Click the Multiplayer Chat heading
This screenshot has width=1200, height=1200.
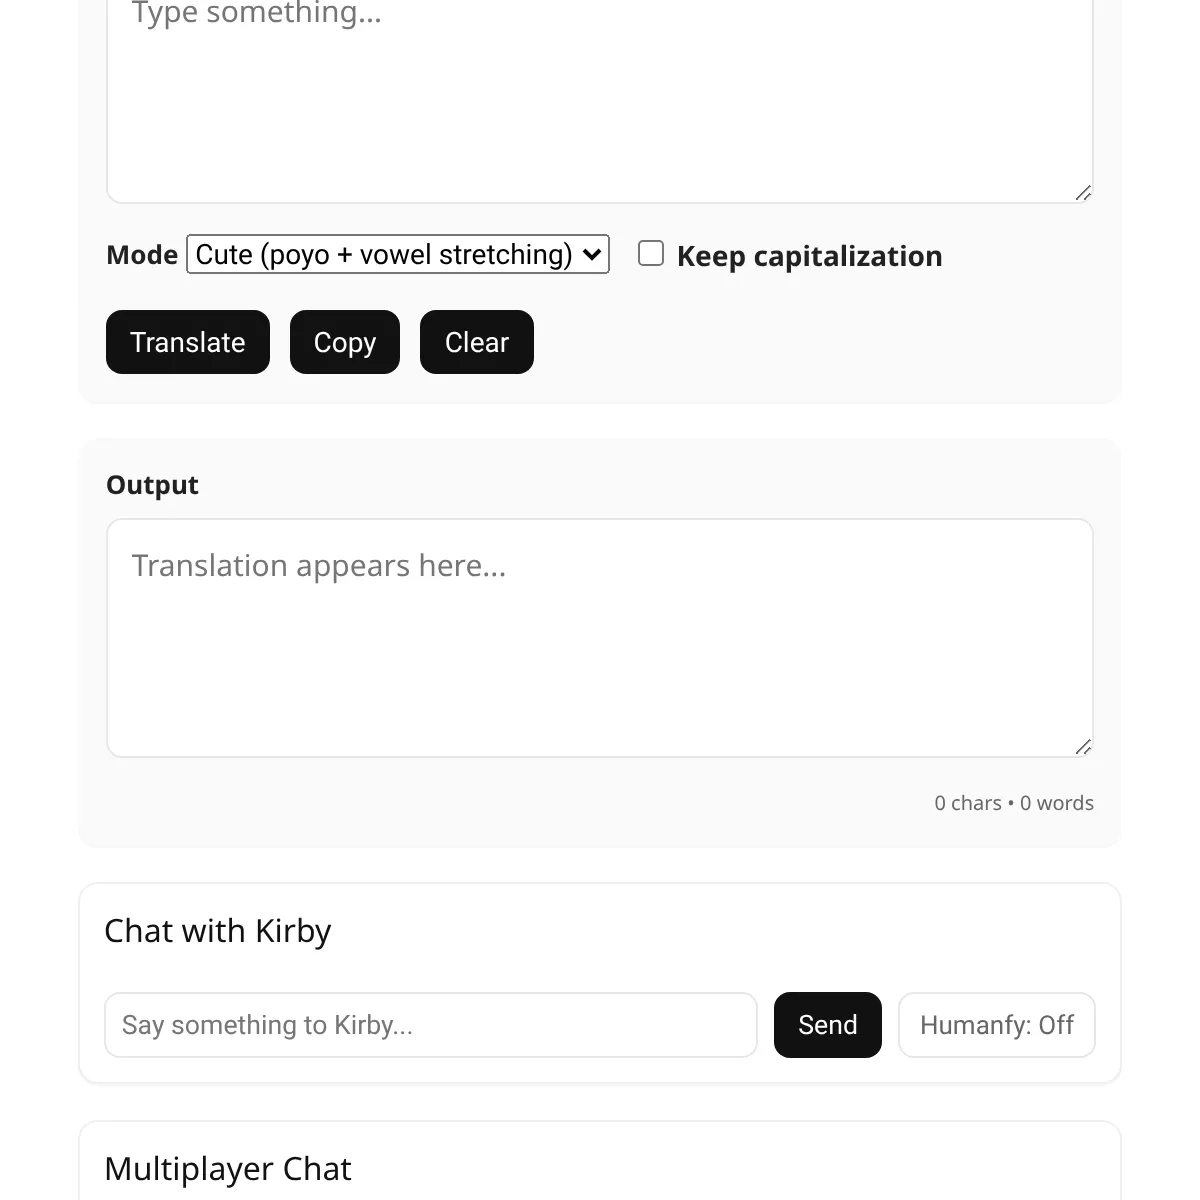228,1169
